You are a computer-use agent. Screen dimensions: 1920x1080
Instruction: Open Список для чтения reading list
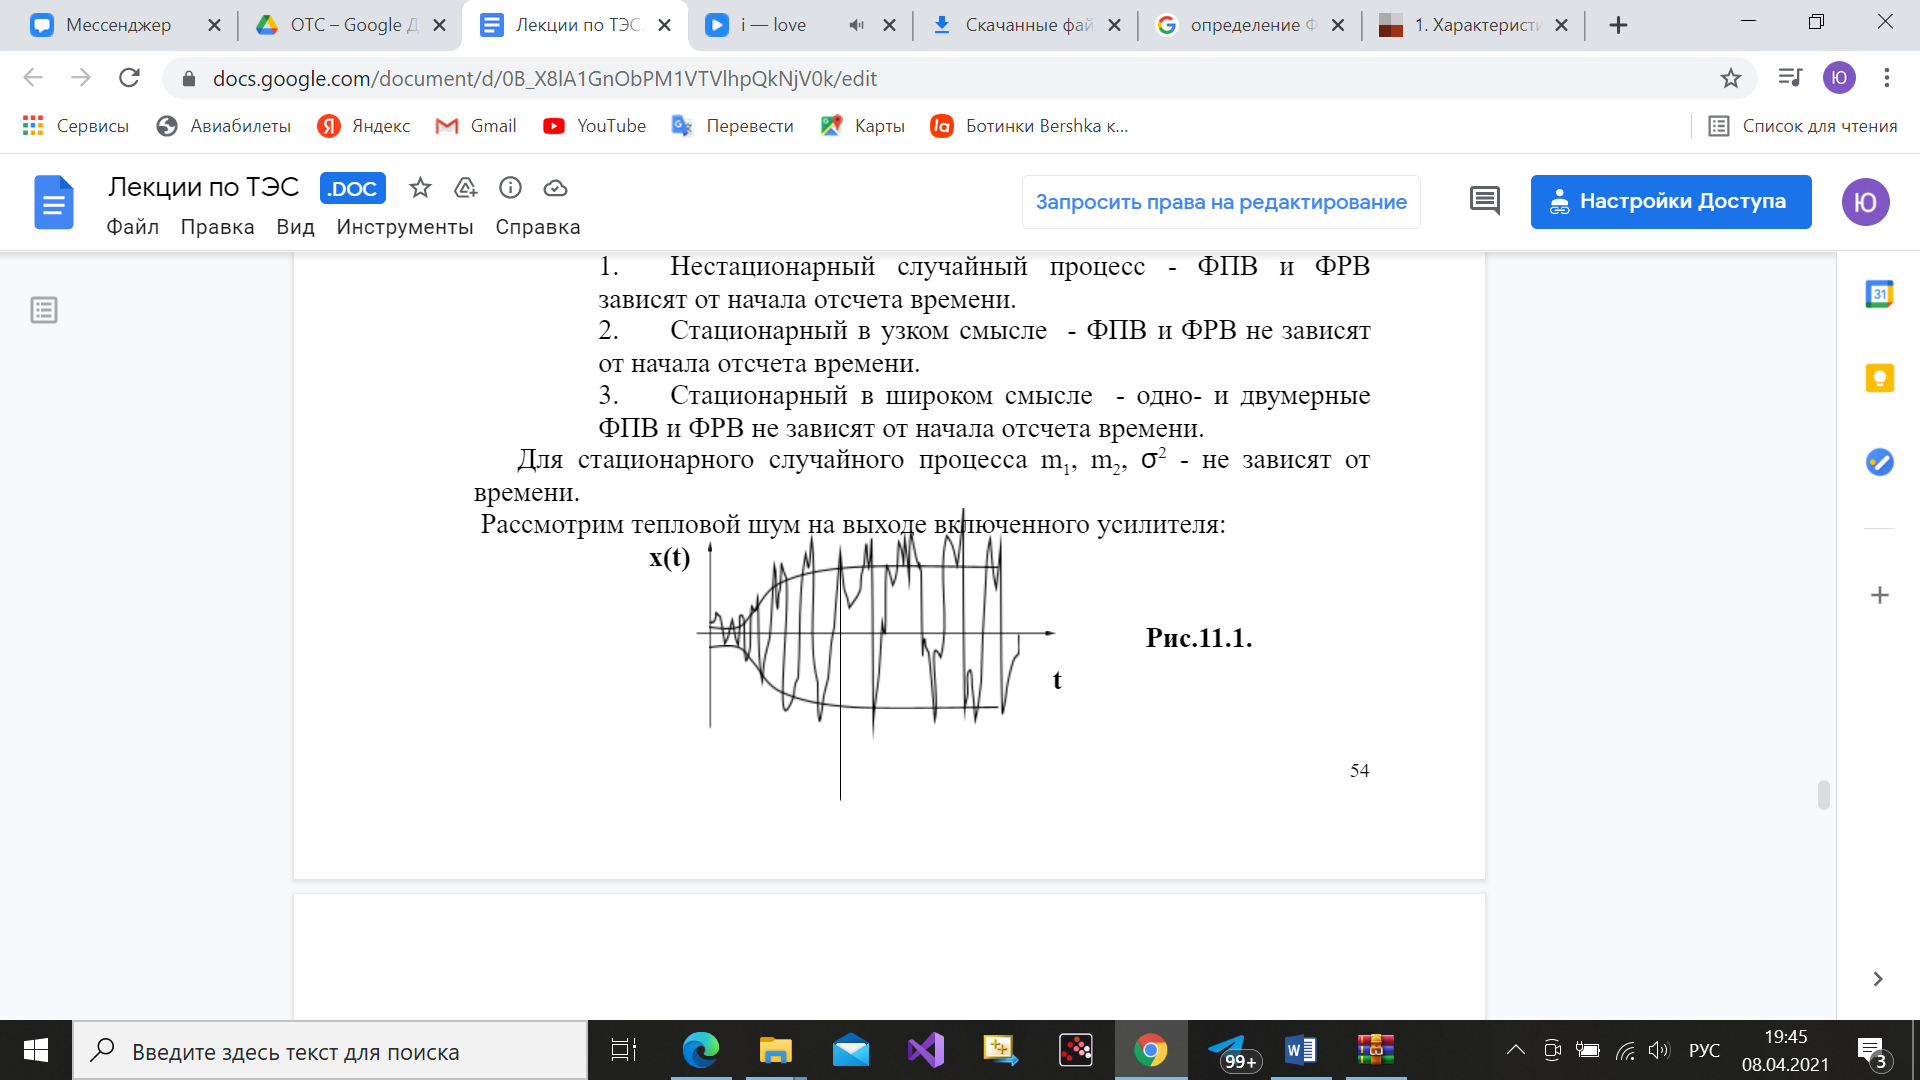coord(1803,126)
